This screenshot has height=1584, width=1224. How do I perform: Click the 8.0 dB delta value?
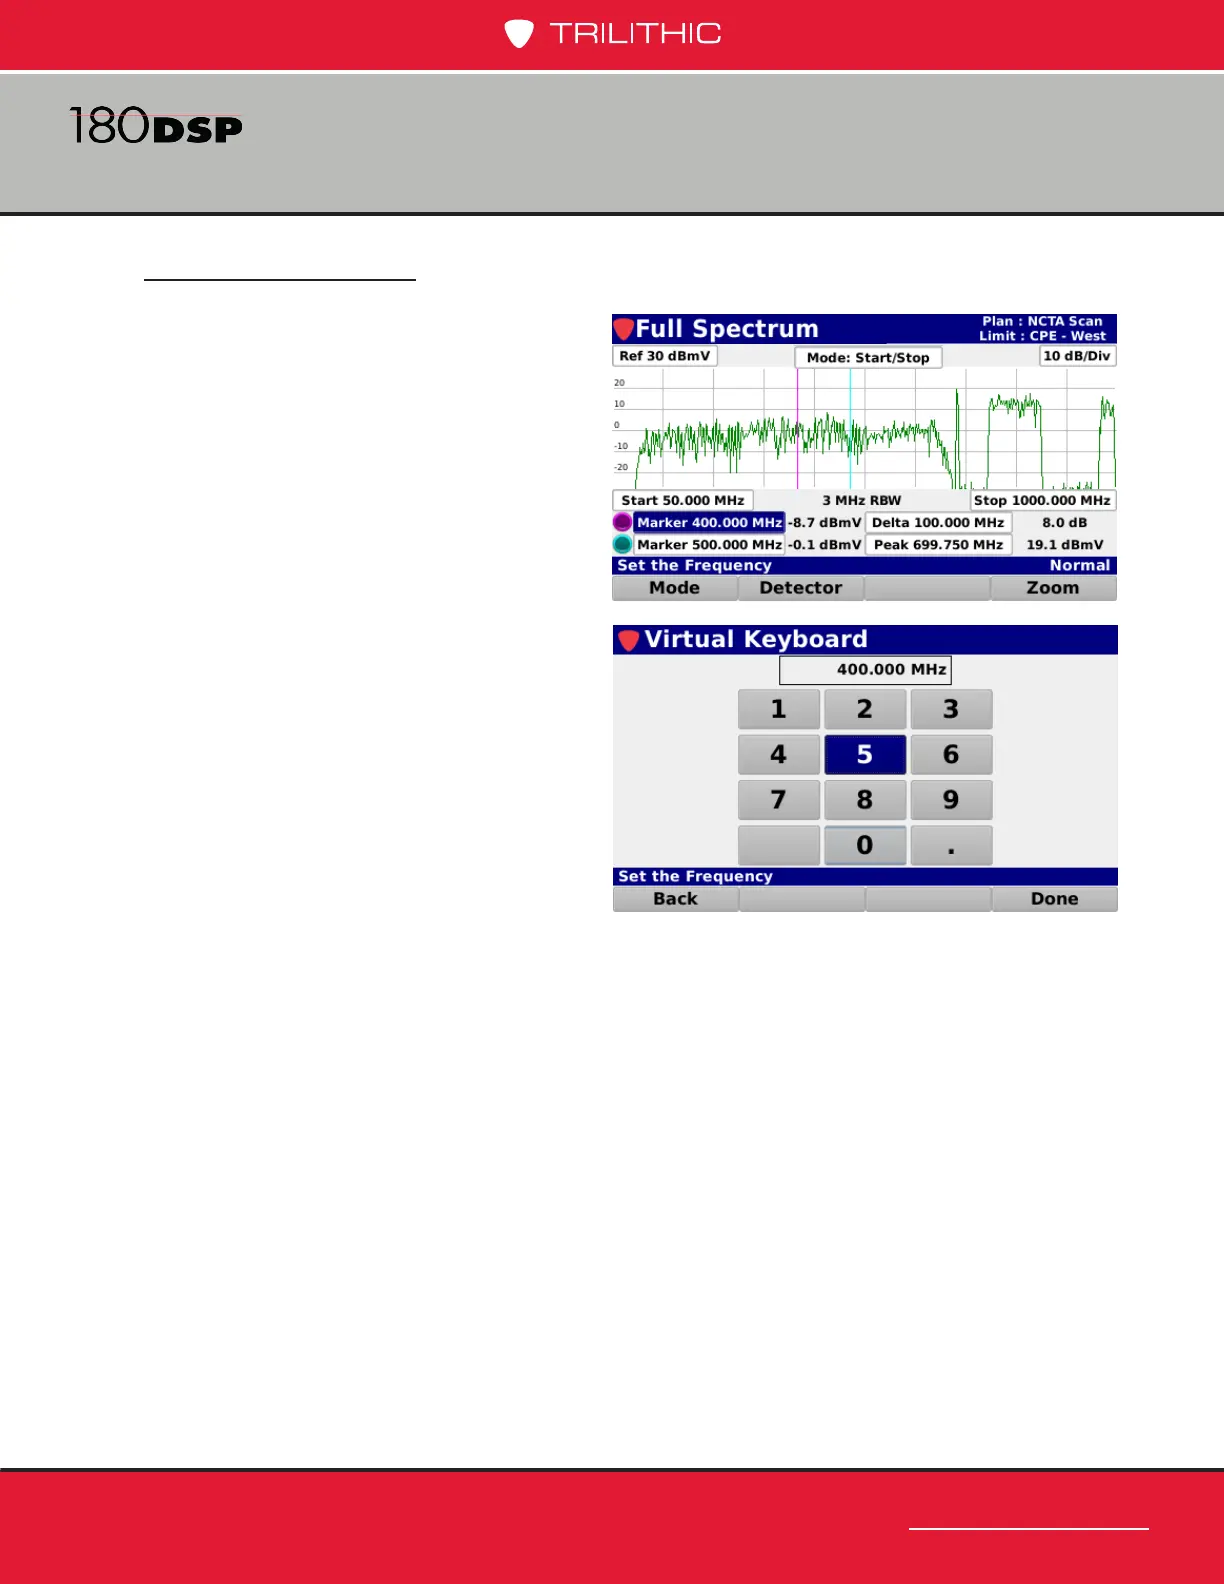[x=1064, y=522]
